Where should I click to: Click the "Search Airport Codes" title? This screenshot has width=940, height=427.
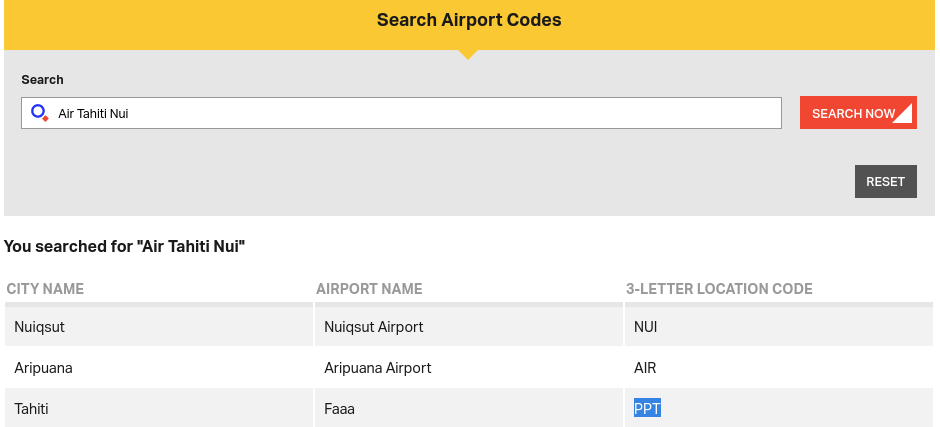click(469, 20)
